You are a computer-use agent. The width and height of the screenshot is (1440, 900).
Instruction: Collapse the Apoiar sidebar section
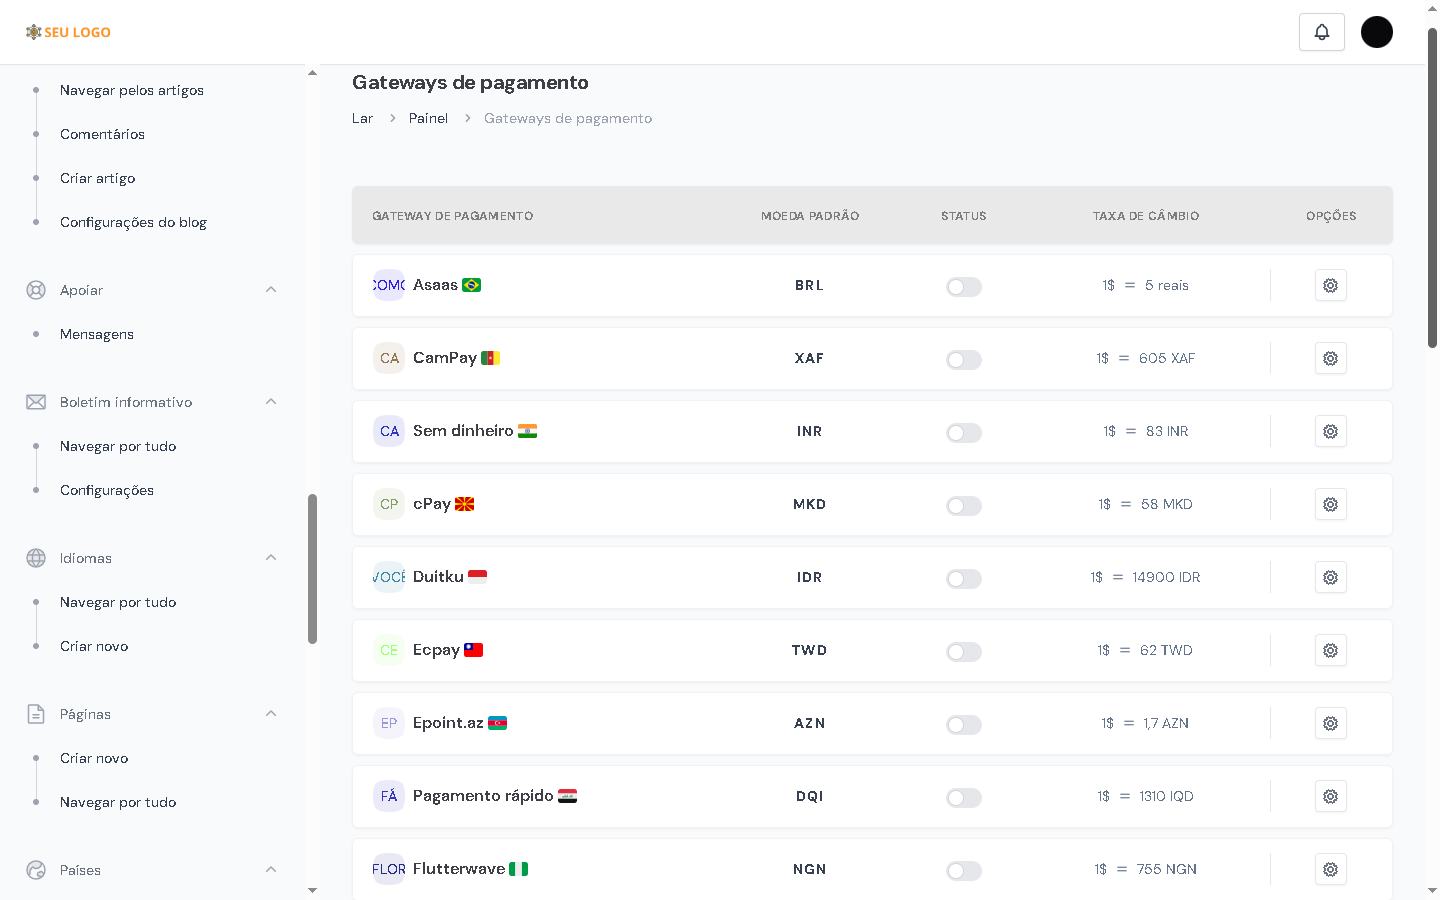pyautogui.click(x=270, y=290)
